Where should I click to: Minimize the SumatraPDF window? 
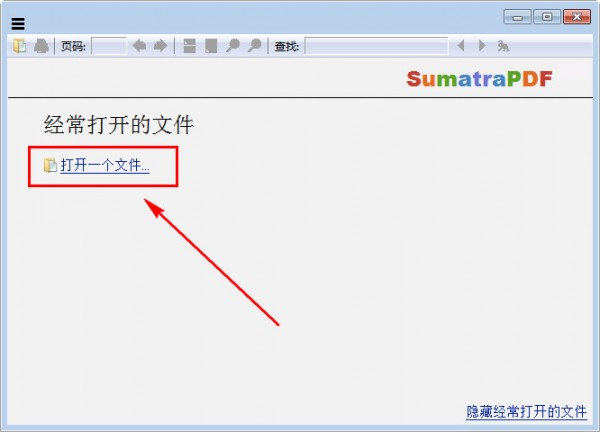click(x=517, y=17)
